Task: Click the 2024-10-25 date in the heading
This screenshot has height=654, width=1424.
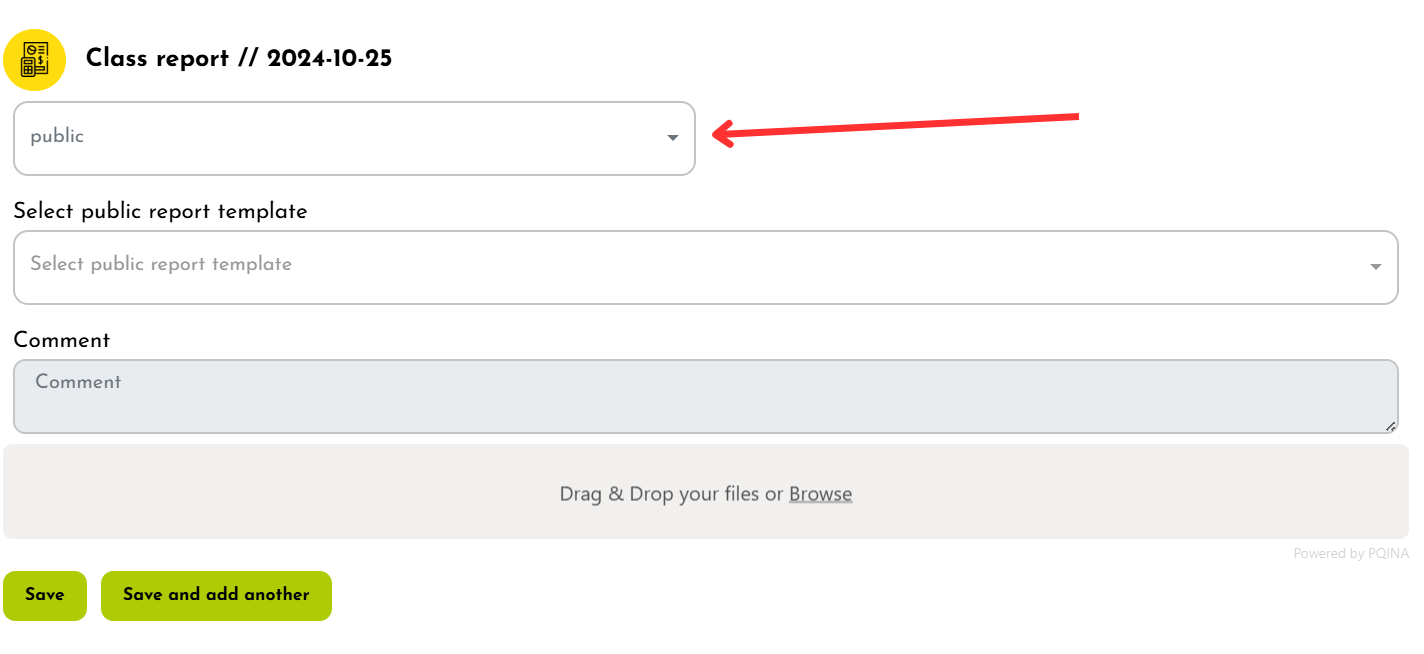Action: [329, 59]
